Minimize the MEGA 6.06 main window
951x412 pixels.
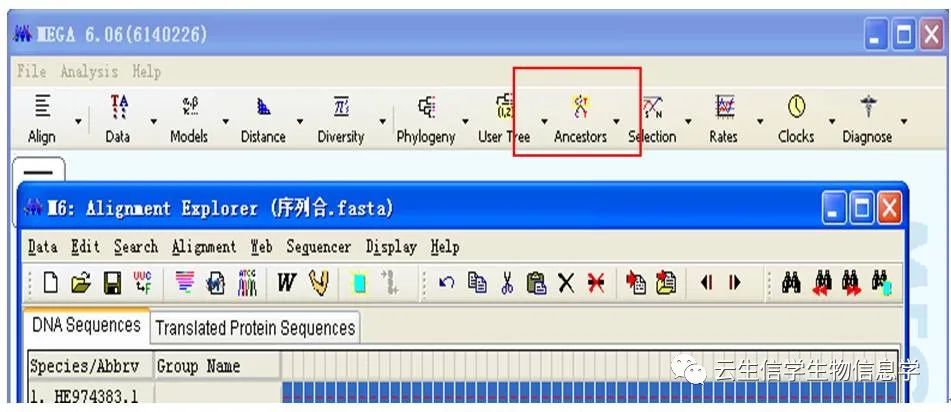pyautogui.click(x=875, y=35)
